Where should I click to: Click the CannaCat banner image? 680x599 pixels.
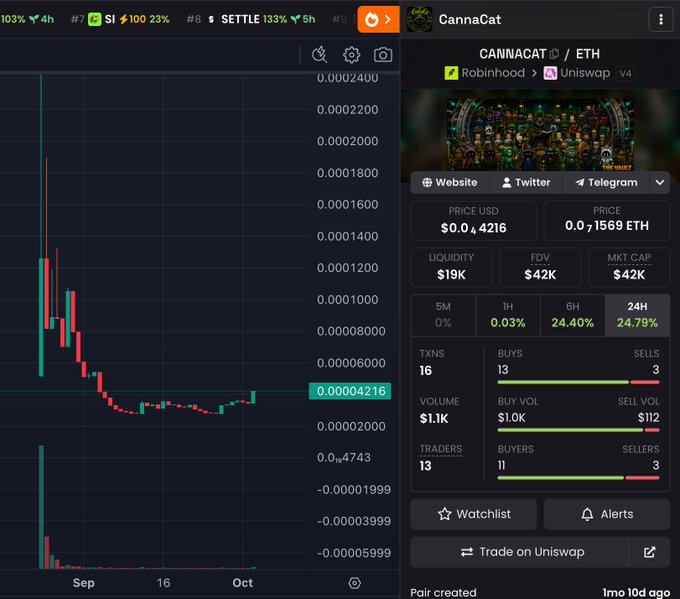[x=540, y=134]
